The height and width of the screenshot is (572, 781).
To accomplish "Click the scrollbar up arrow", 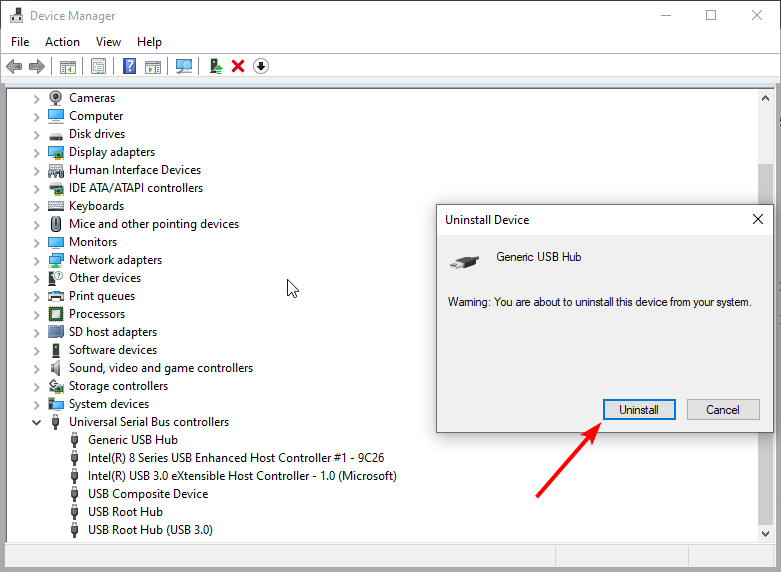I will pos(766,98).
